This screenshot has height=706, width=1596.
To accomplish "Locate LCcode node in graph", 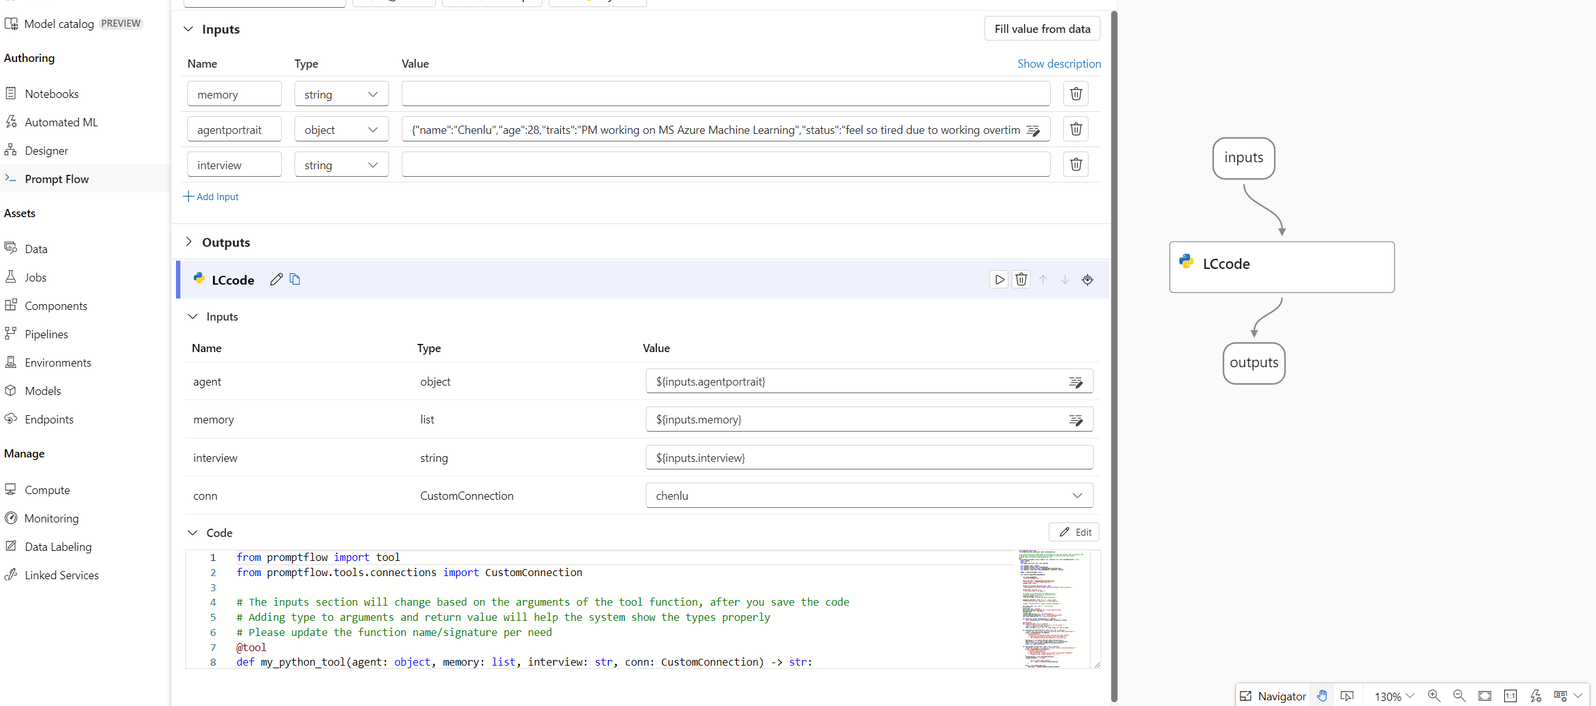I will pyautogui.click(x=1087, y=280).
